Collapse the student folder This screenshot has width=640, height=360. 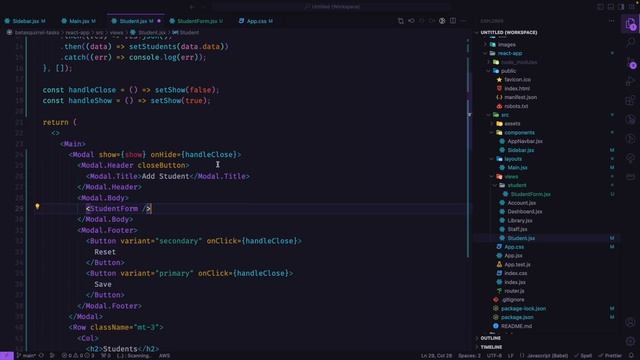(517, 185)
